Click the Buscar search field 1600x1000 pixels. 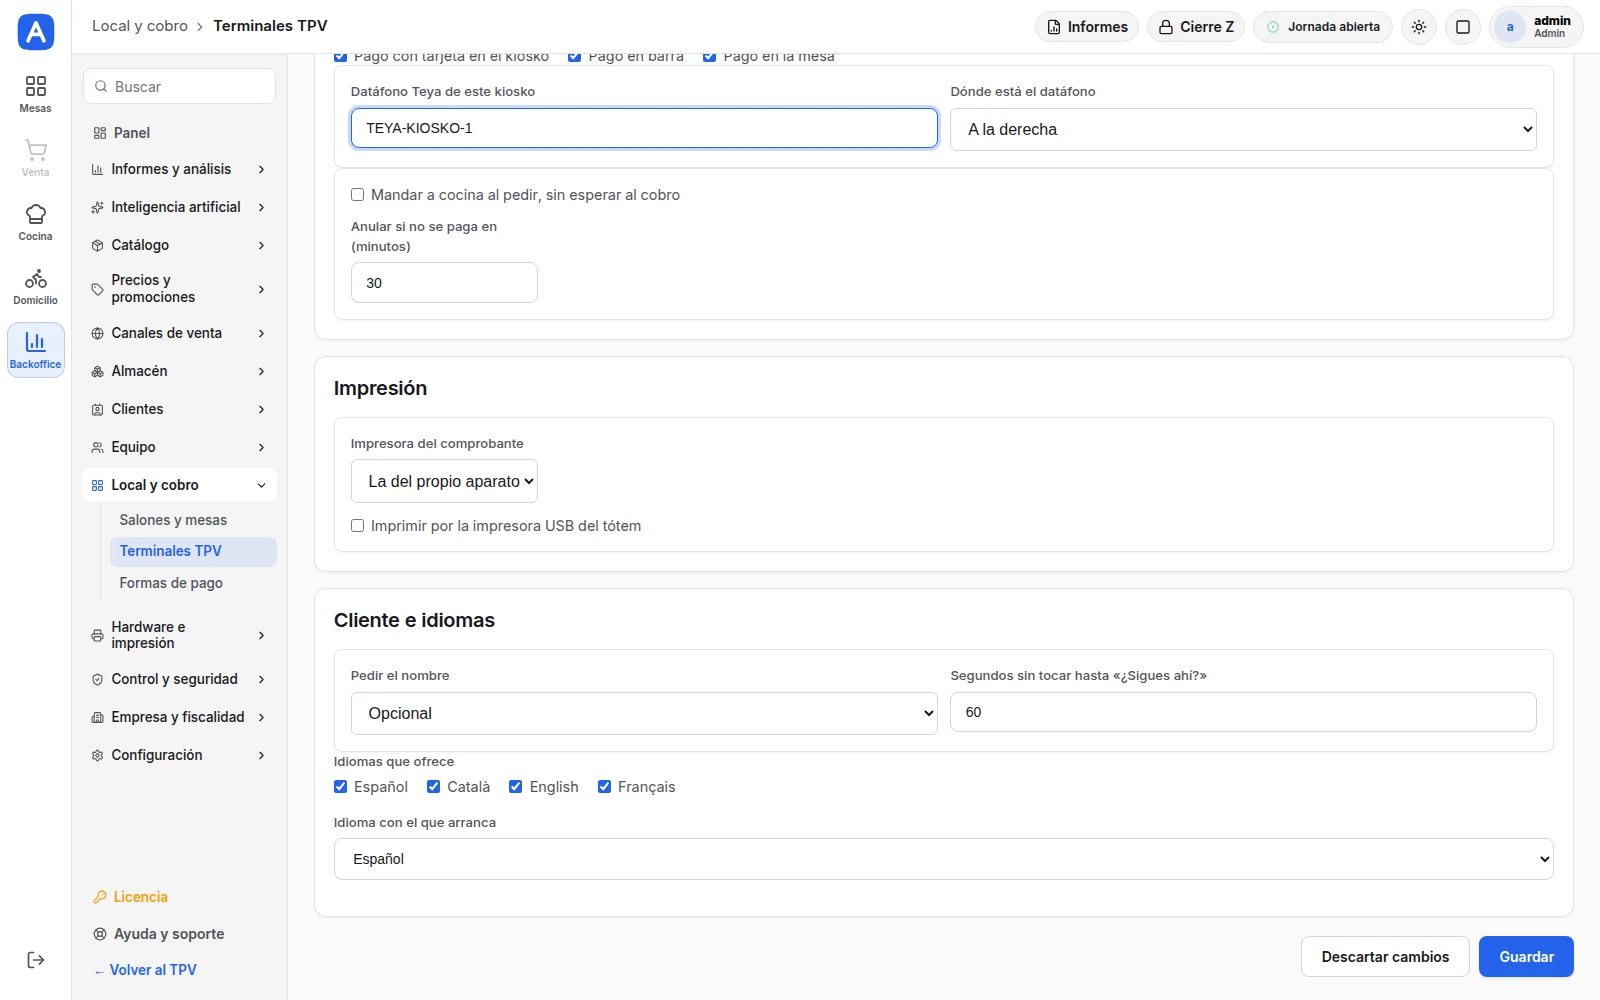coord(180,86)
